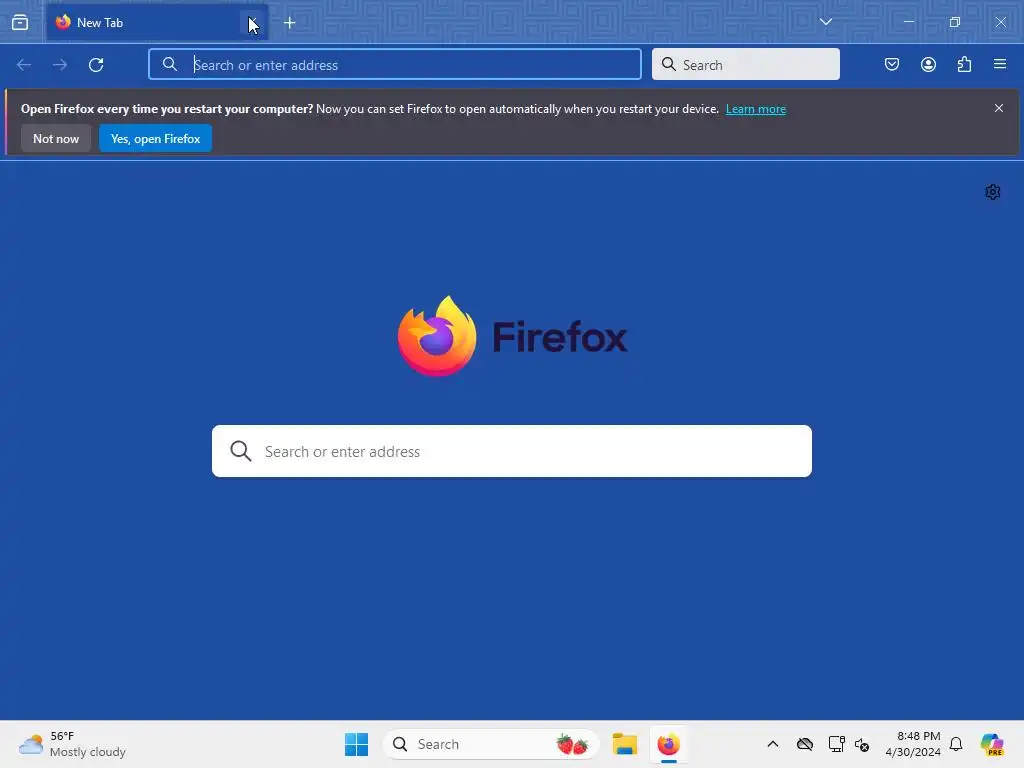Open new tab personalize gear
The height and width of the screenshot is (768, 1024).
[993, 192]
